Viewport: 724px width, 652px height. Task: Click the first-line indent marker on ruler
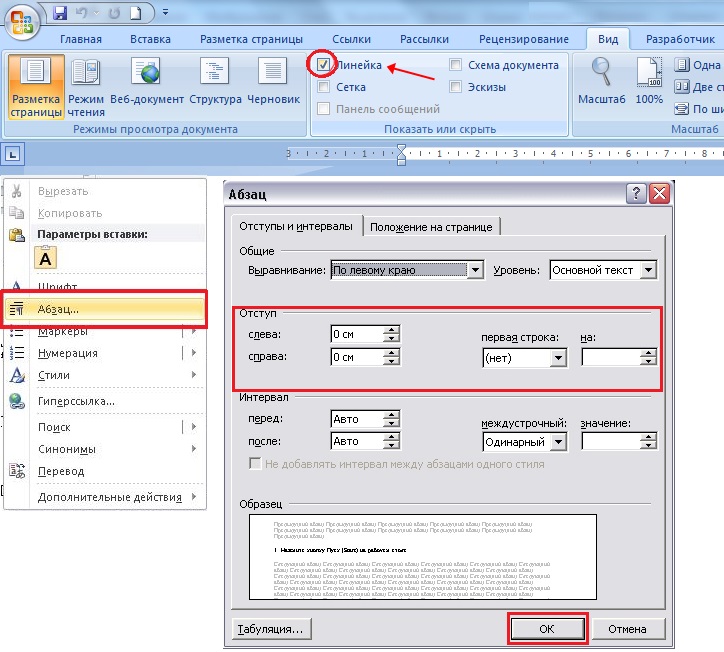tap(401, 148)
